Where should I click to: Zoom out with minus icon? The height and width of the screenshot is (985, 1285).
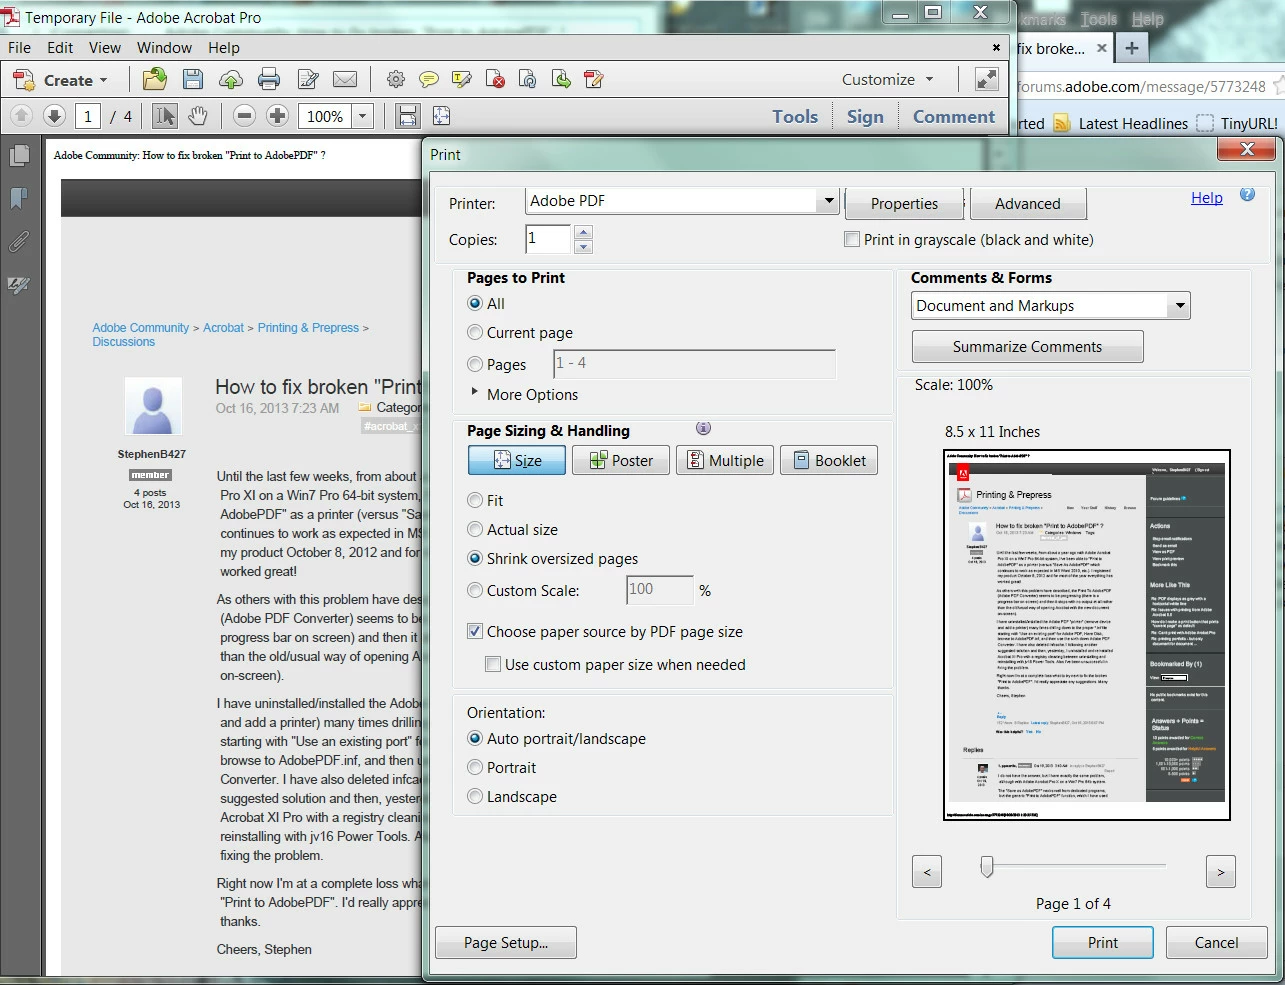[244, 116]
